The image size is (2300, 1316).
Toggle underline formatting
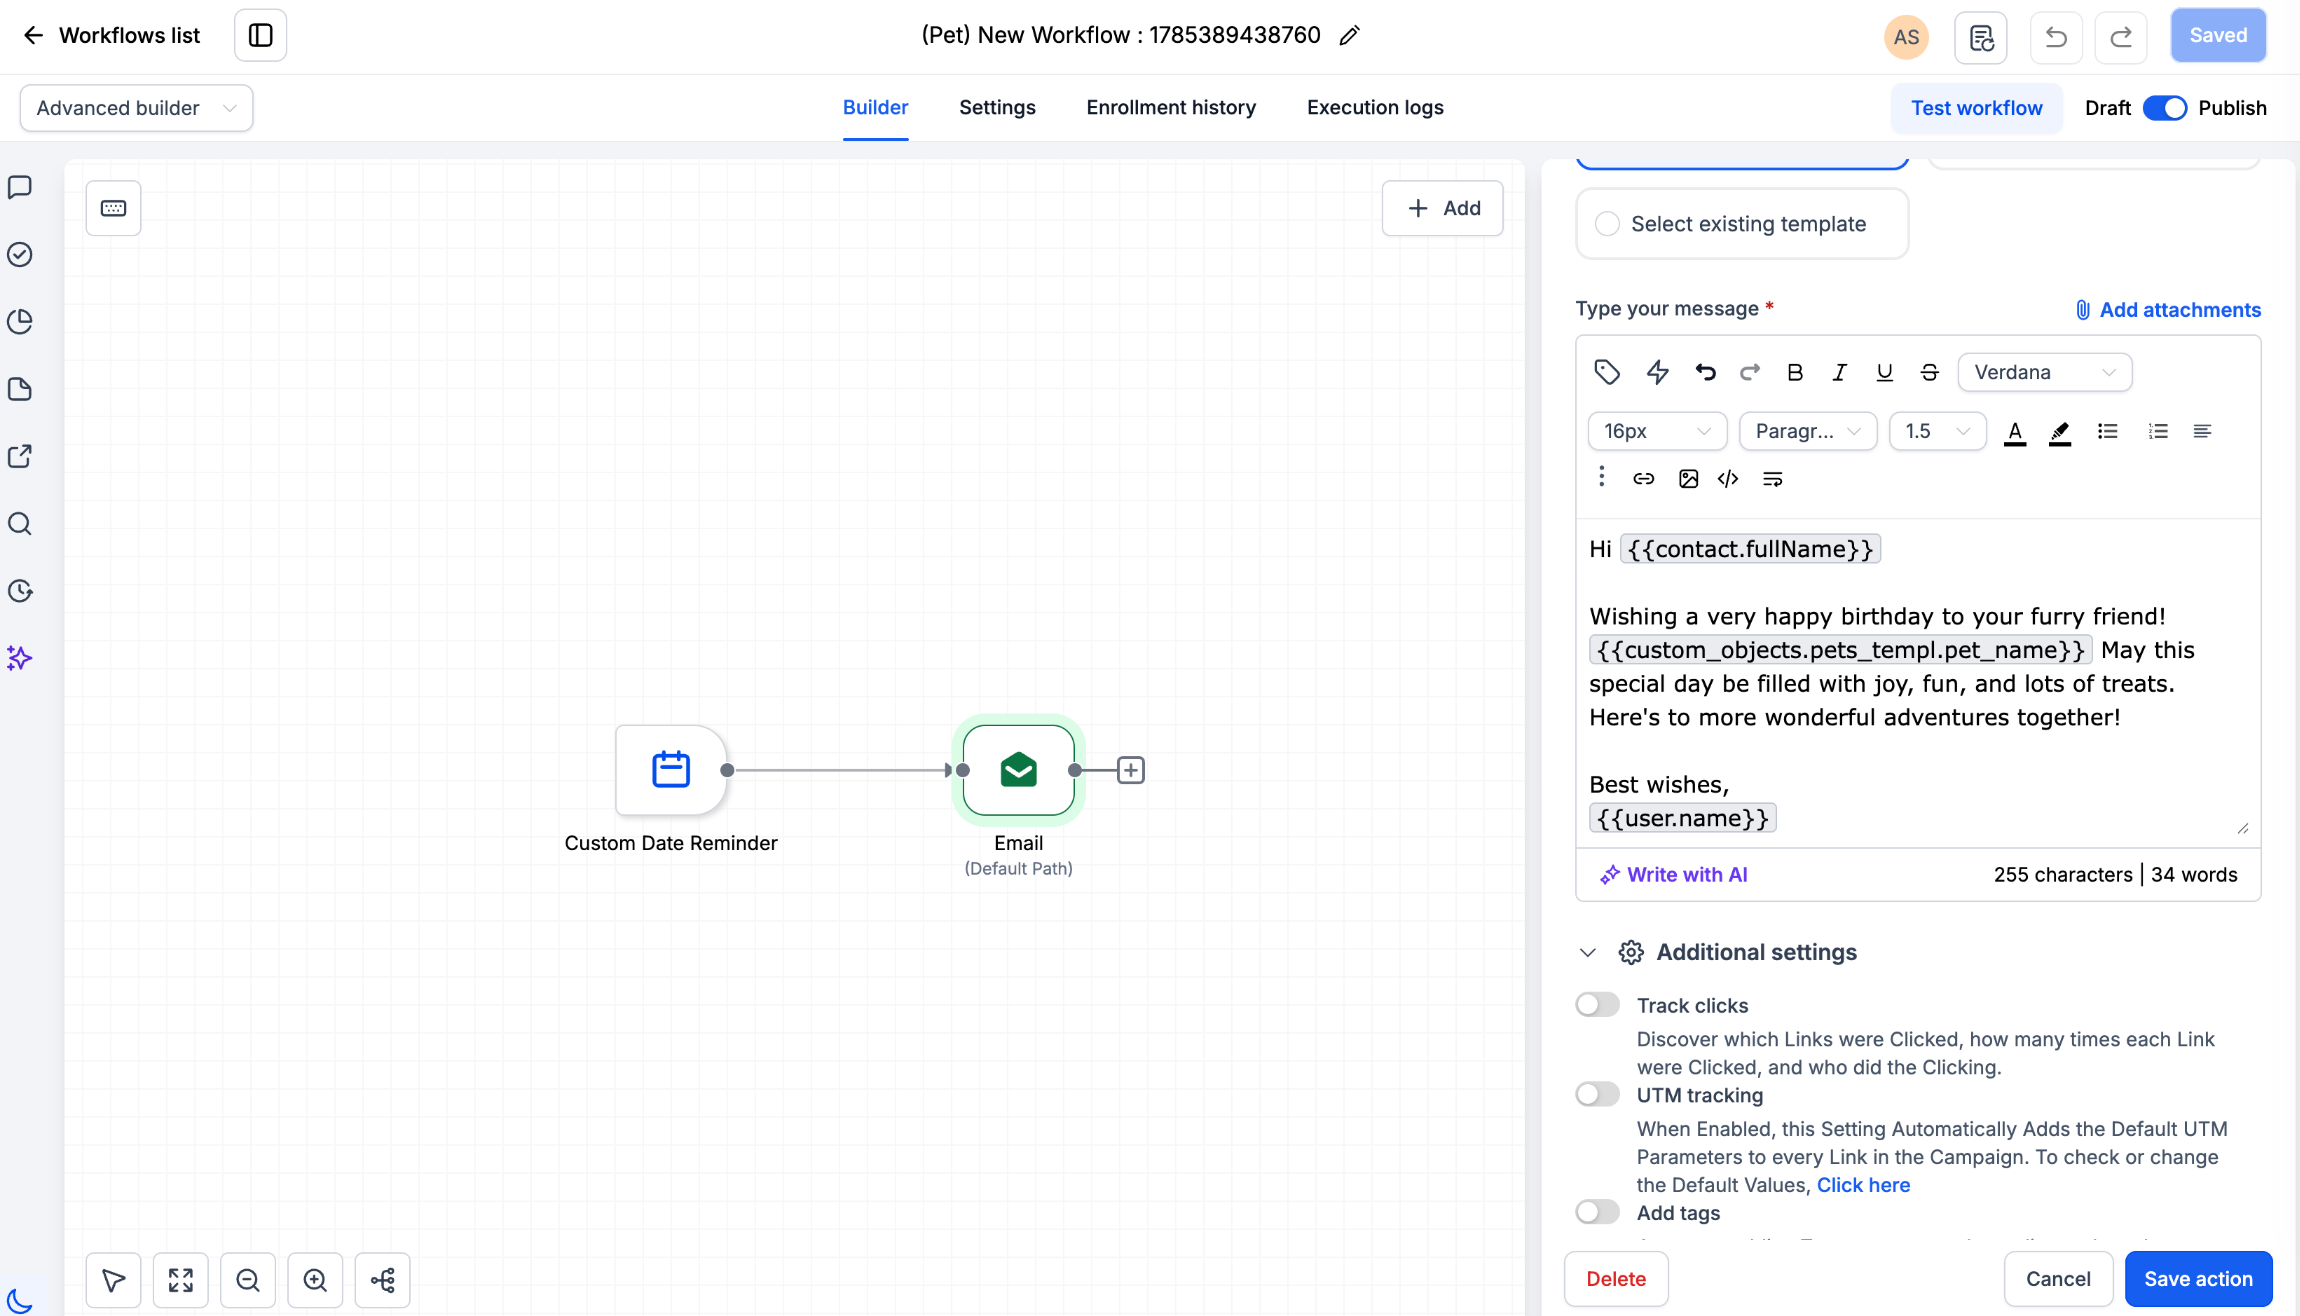tap(1884, 372)
